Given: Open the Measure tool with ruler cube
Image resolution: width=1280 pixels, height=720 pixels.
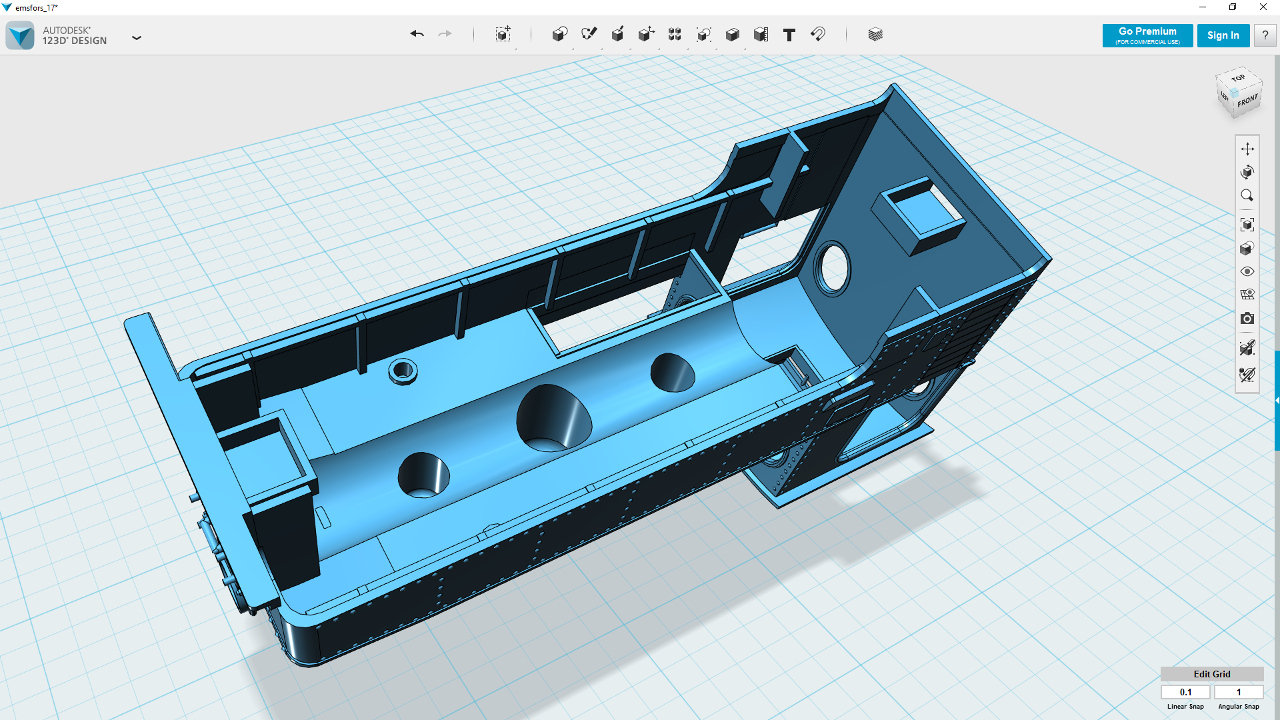Looking at the screenshot, I should (761, 34).
